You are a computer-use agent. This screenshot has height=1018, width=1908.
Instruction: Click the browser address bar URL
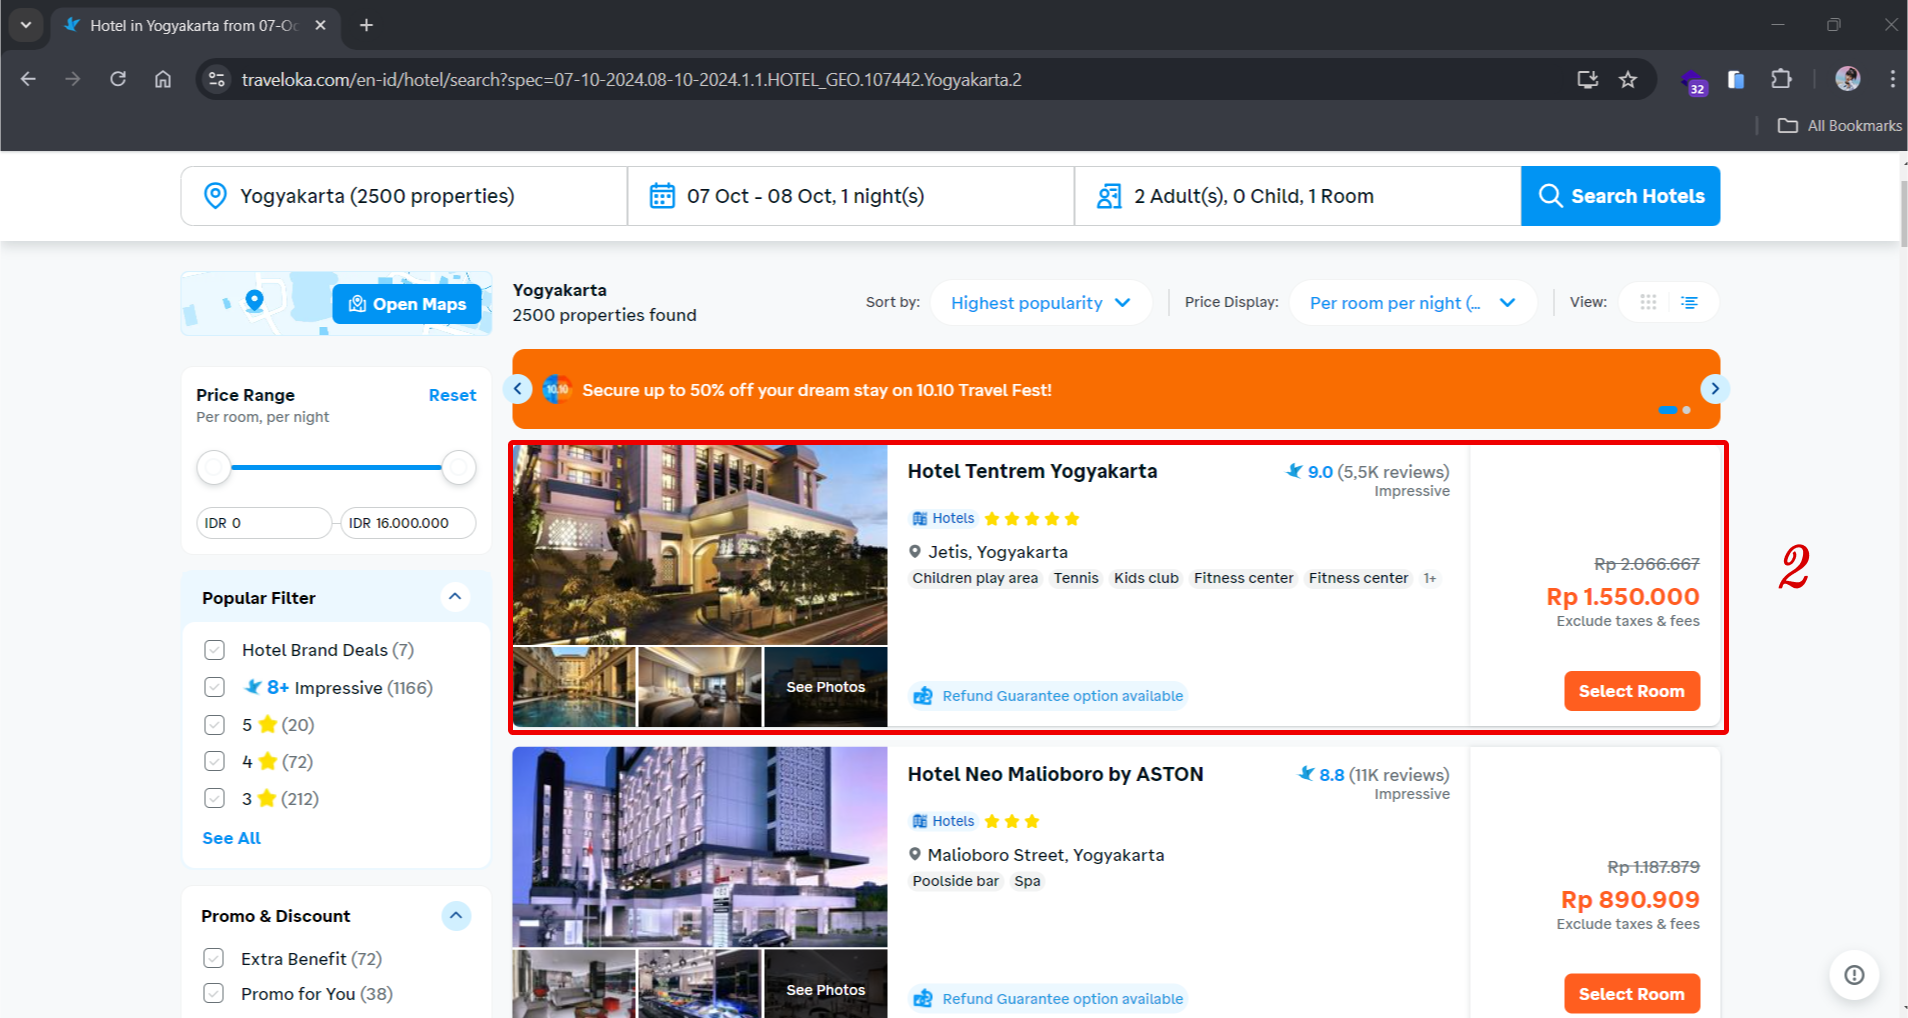[631, 79]
